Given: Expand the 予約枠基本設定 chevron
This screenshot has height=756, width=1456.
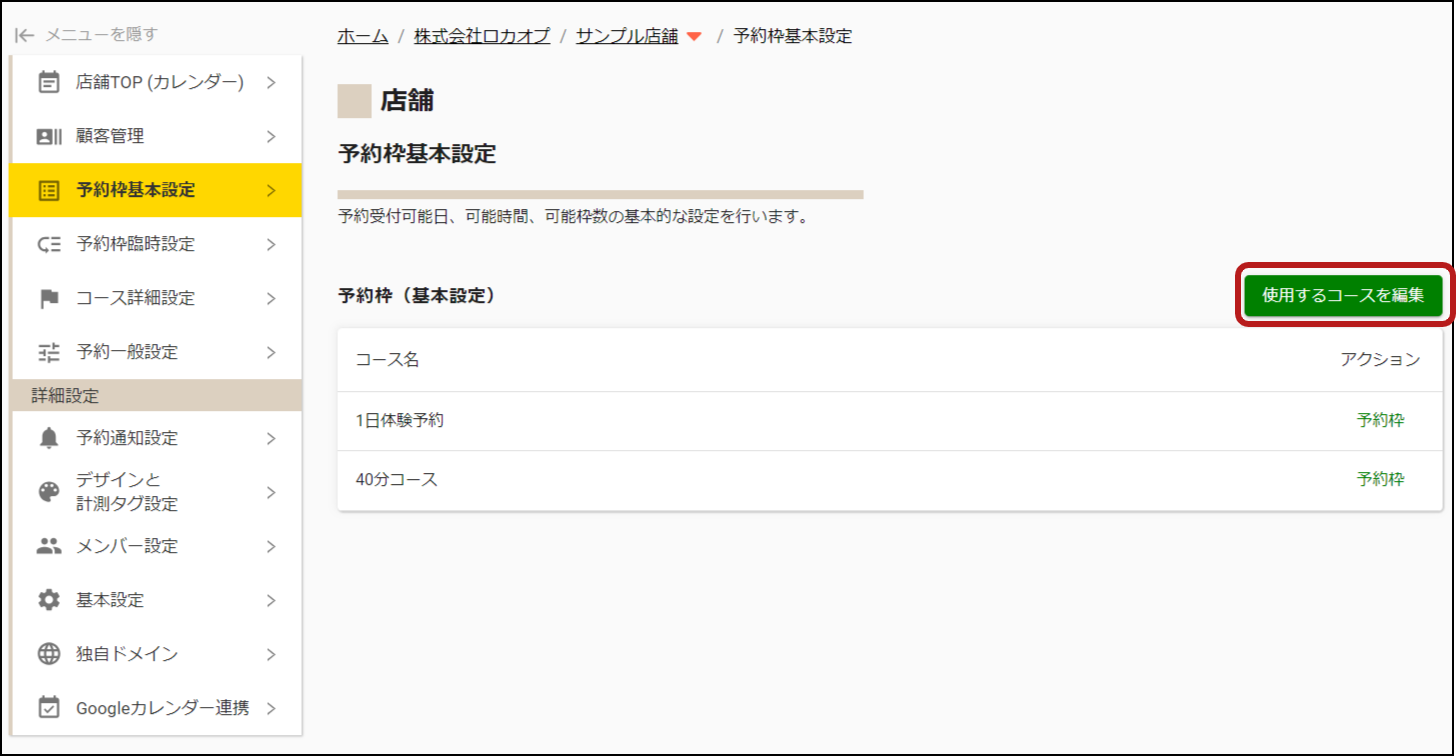Looking at the screenshot, I should [271, 190].
